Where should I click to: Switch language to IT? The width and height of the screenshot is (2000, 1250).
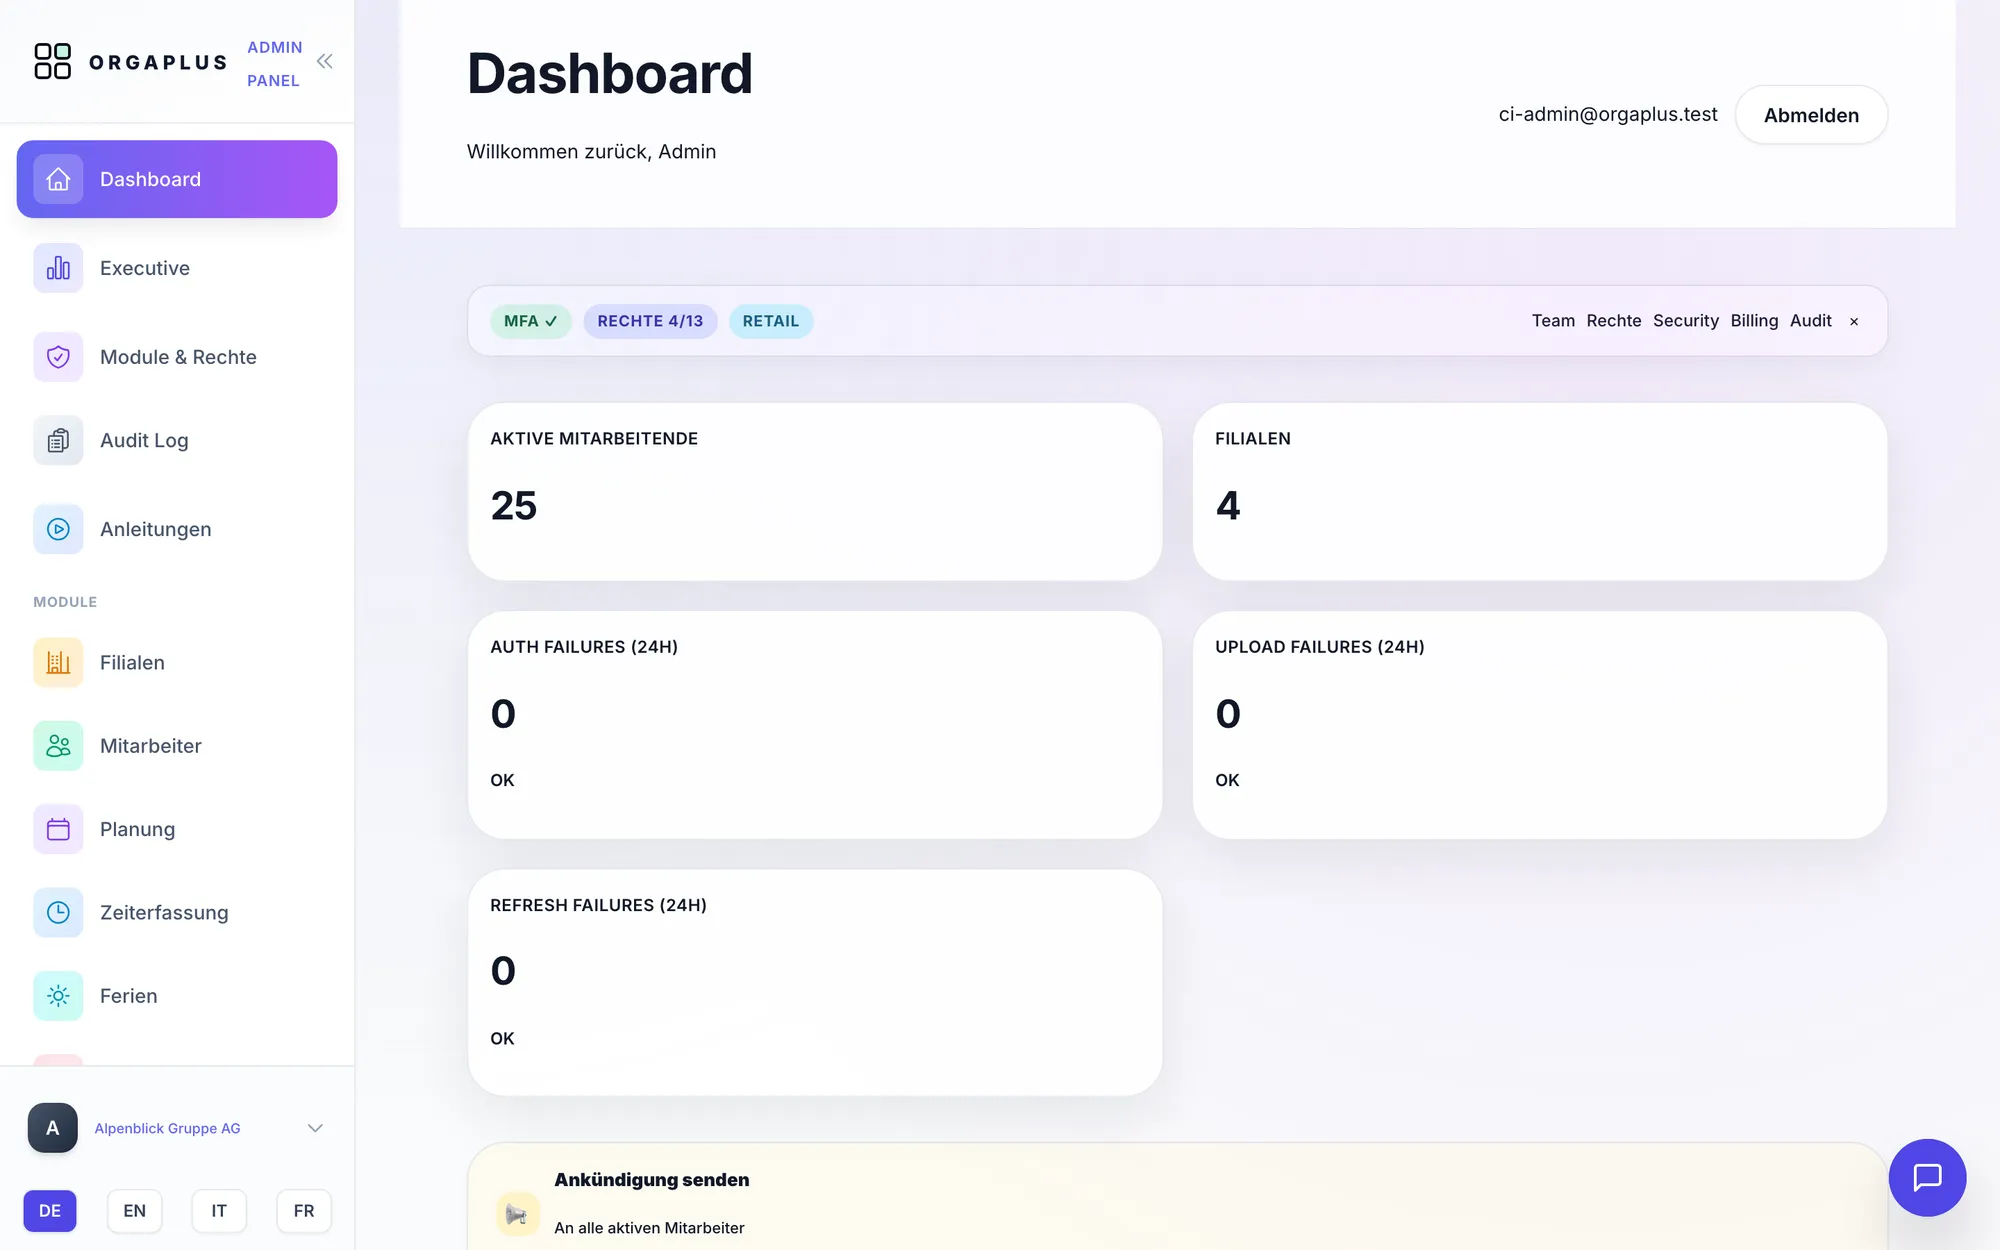pyautogui.click(x=219, y=1211)
